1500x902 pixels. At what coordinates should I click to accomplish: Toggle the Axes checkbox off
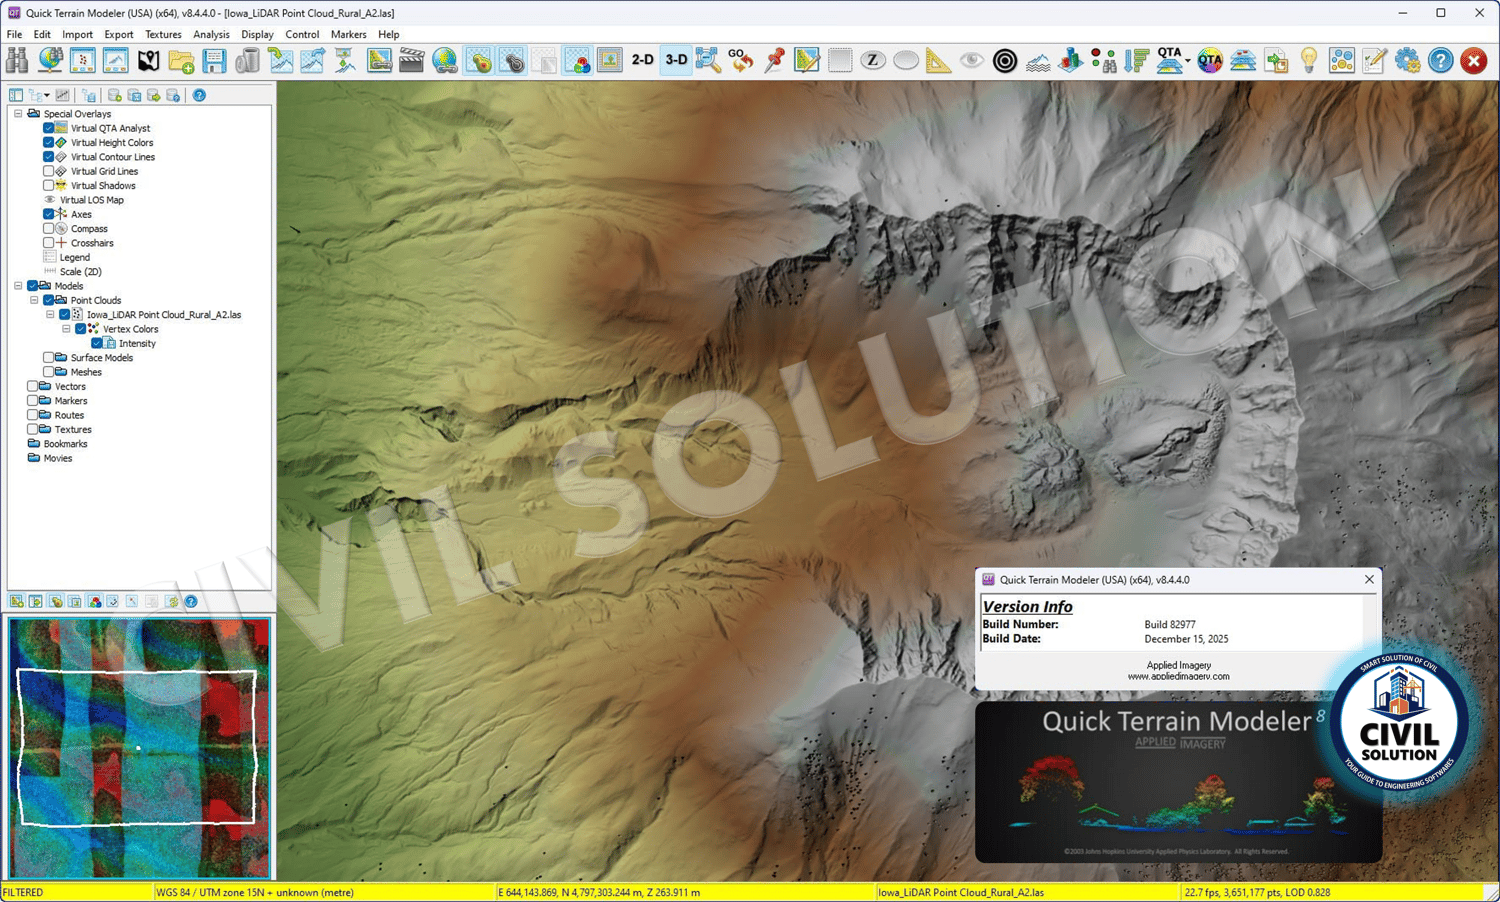point(48,214)
